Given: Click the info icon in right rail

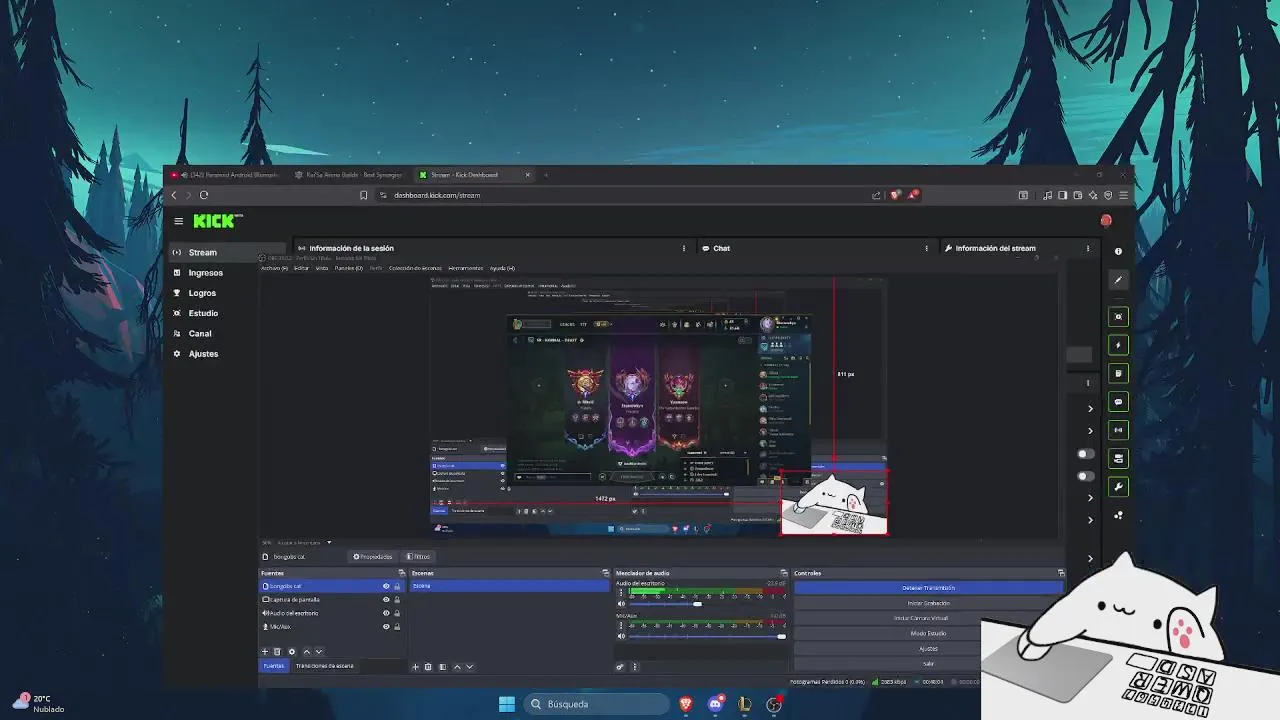Looking at the screenshot, I should coord(1119,251).
